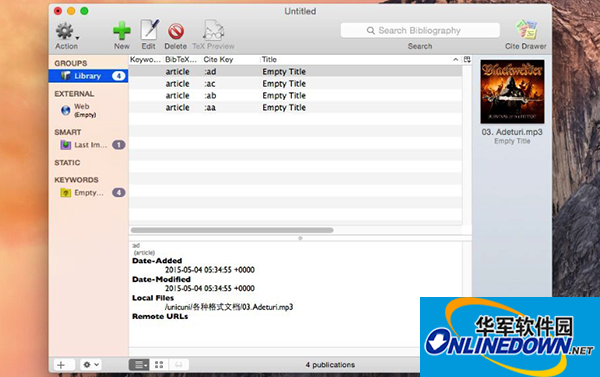Switch to grid view mode

tap(159, 365)
